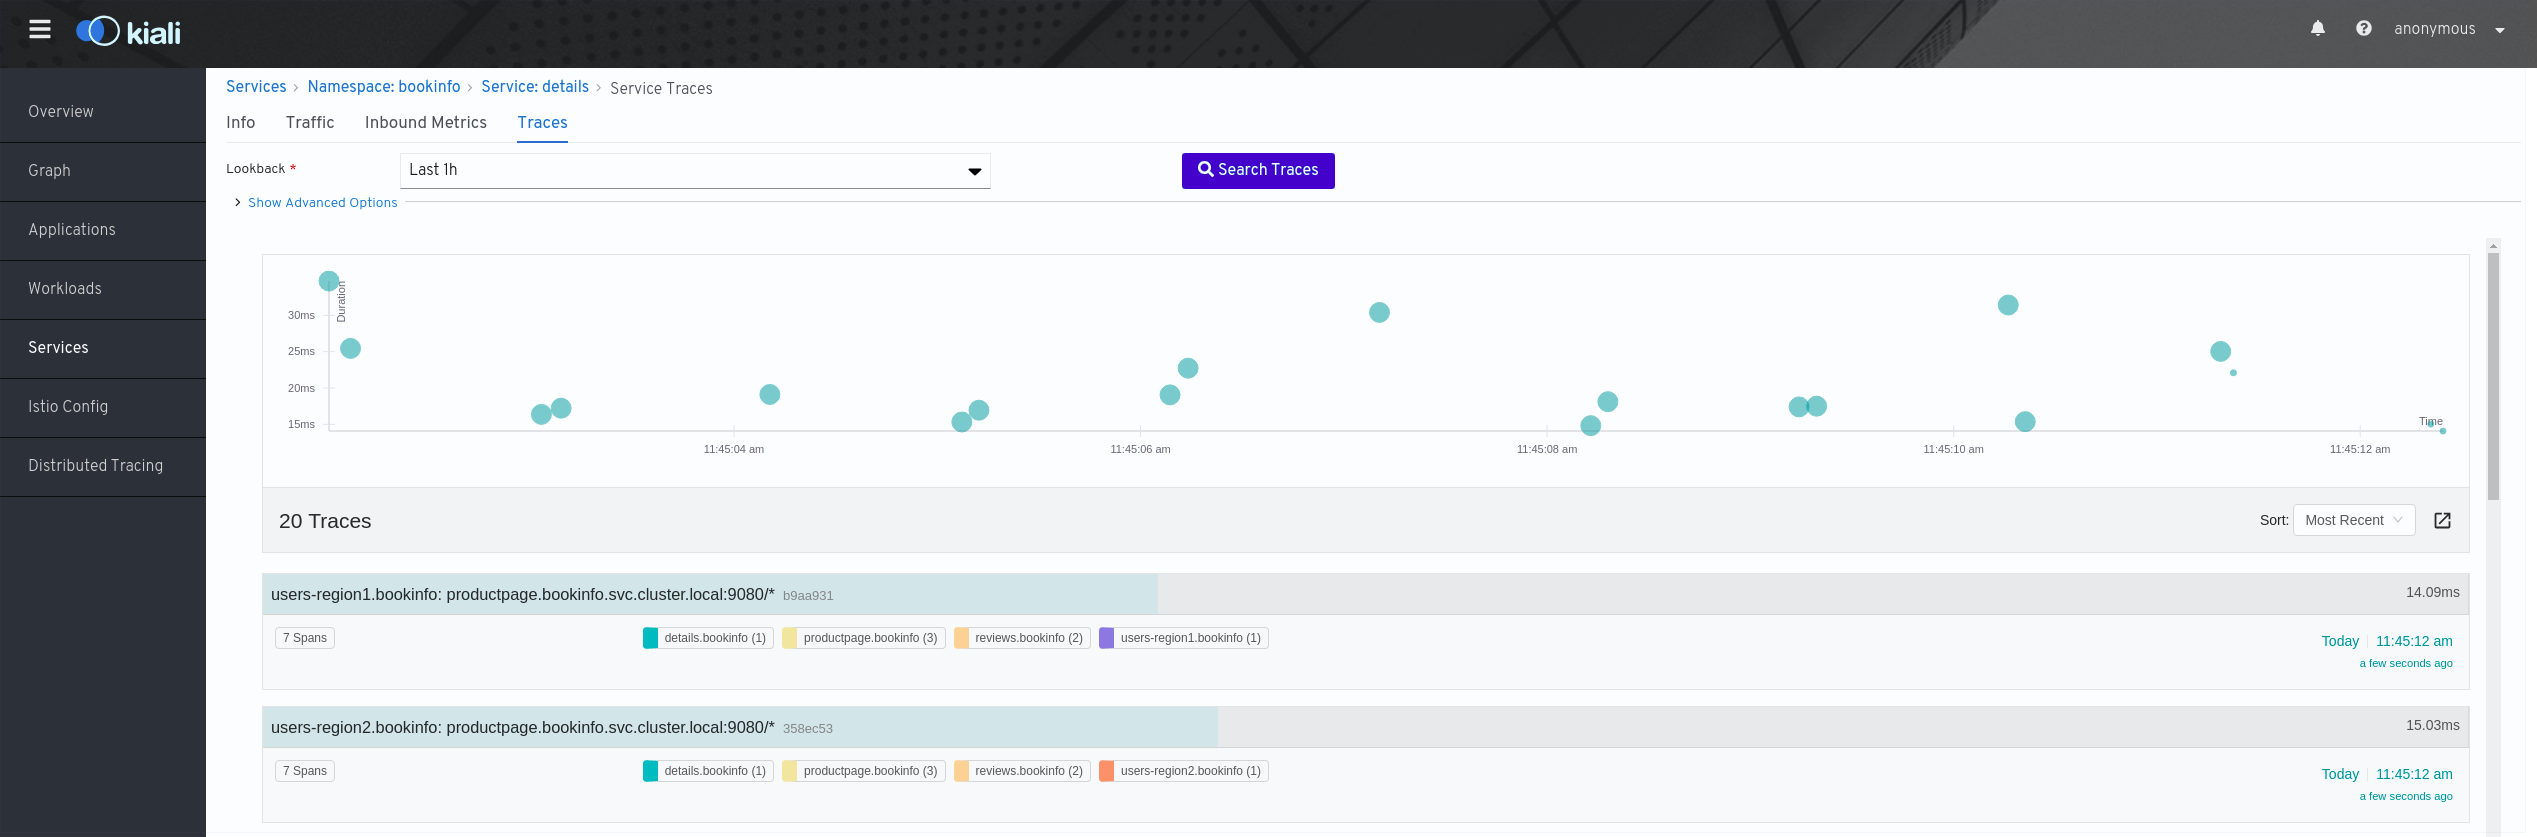This screenshot has width=2537, height=837.
Task: Click the trace dot near 25ms at chart left
Action: click(x=350, y=348)
